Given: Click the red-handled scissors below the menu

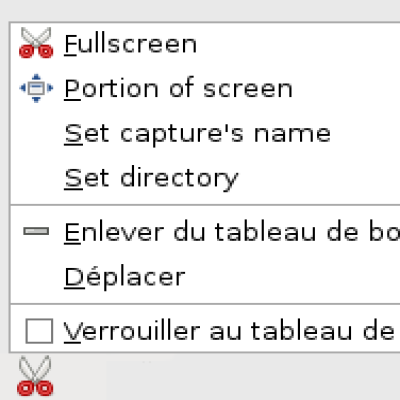Looking at the screenshot, I should click(x=35, y=376).
